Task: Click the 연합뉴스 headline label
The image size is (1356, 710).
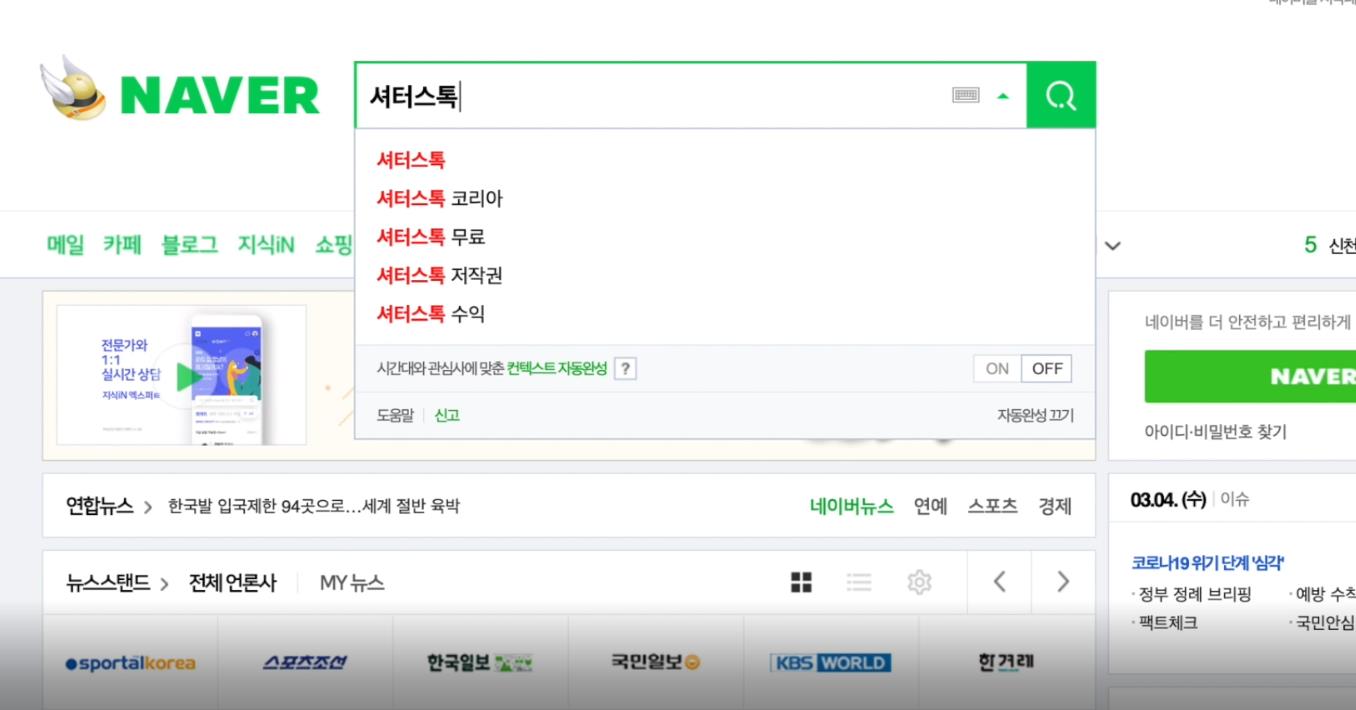Action: coord(100,506)
